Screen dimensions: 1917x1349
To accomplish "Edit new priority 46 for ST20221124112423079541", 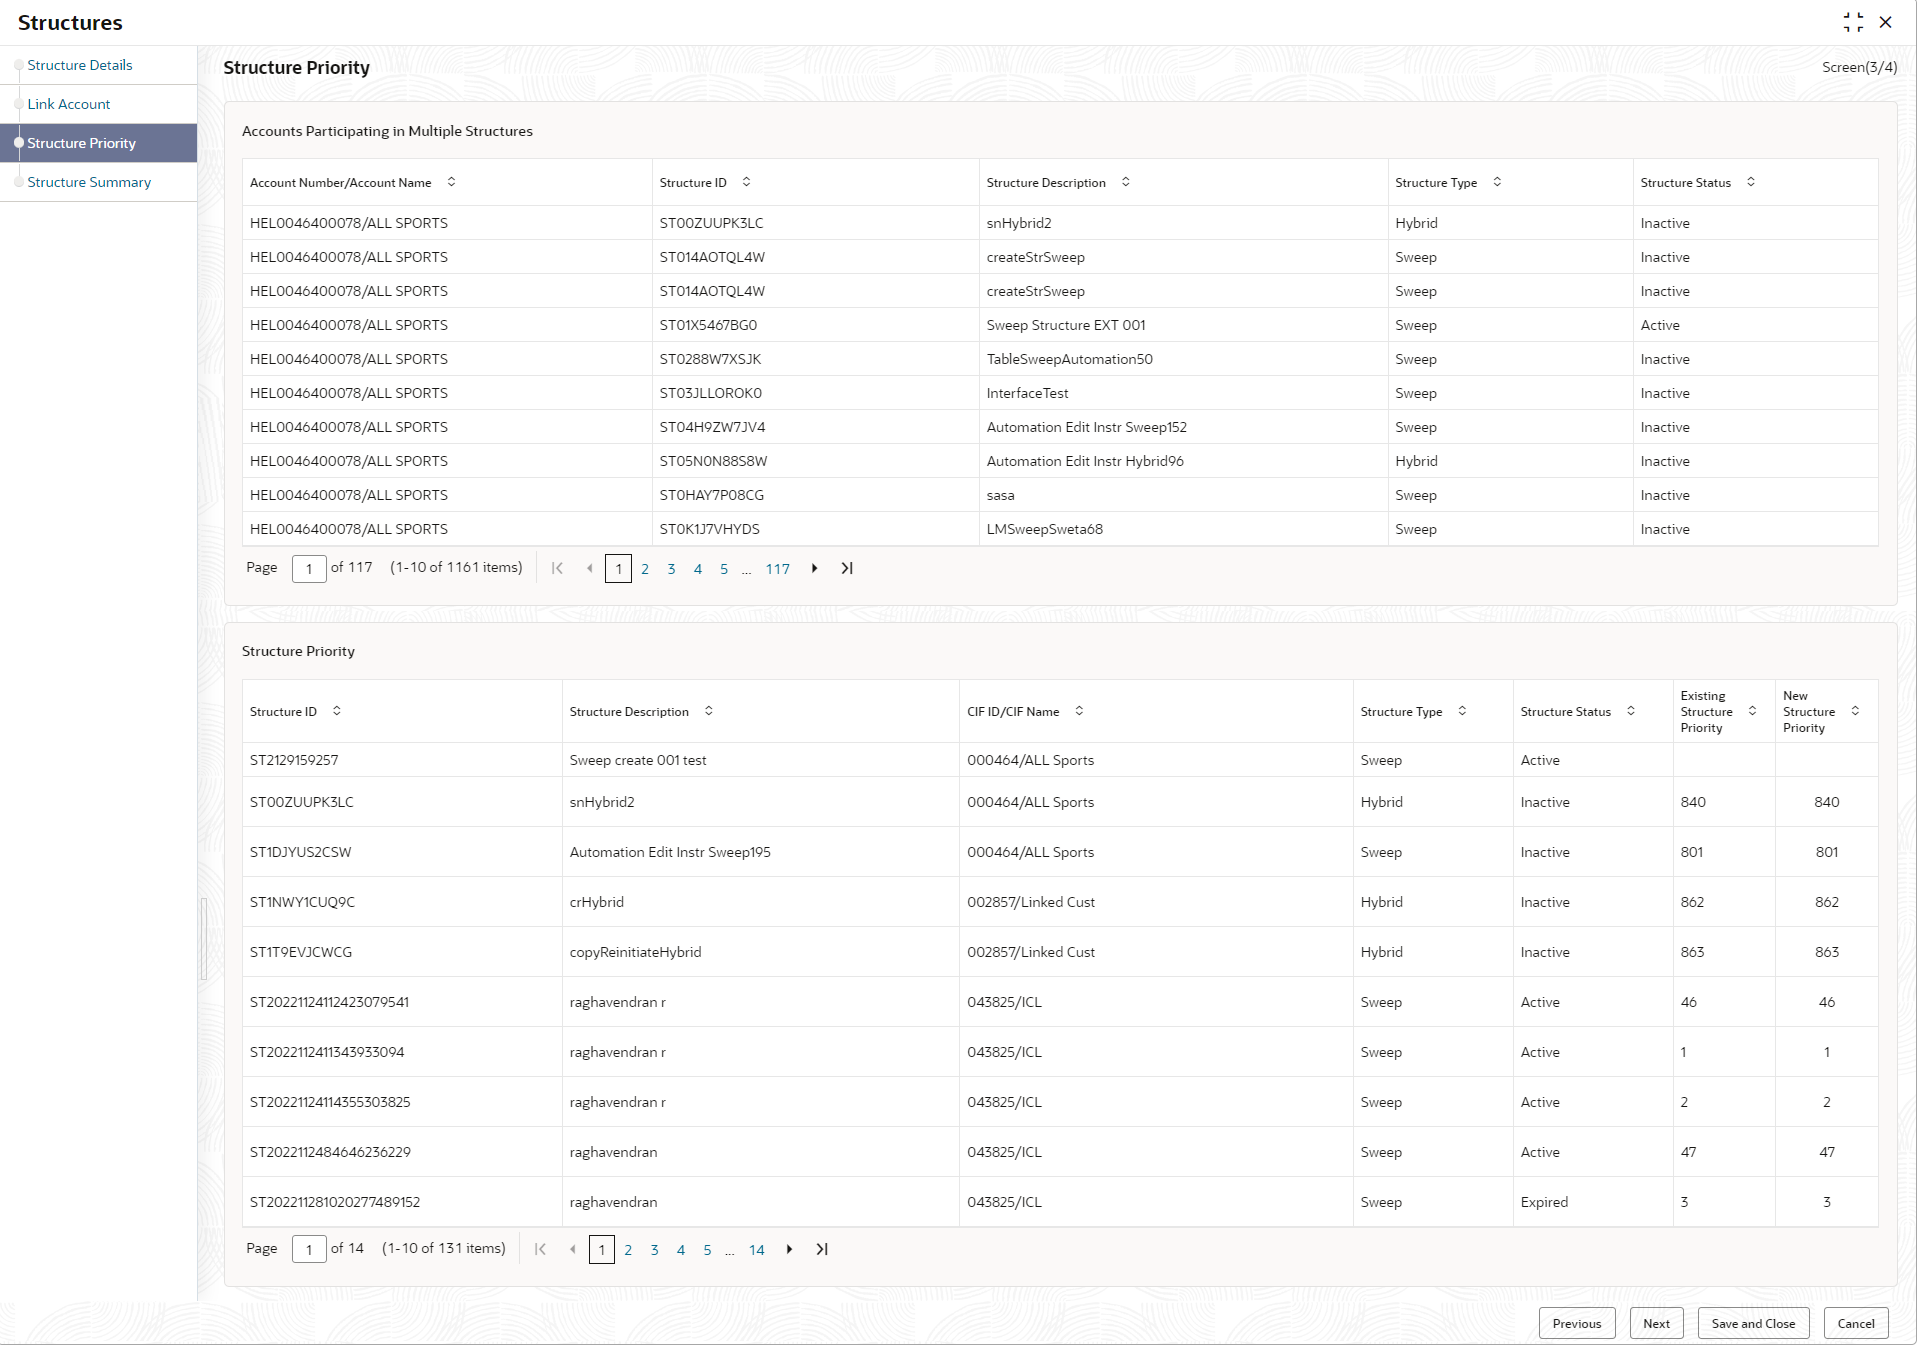I will point(1826,1002).
